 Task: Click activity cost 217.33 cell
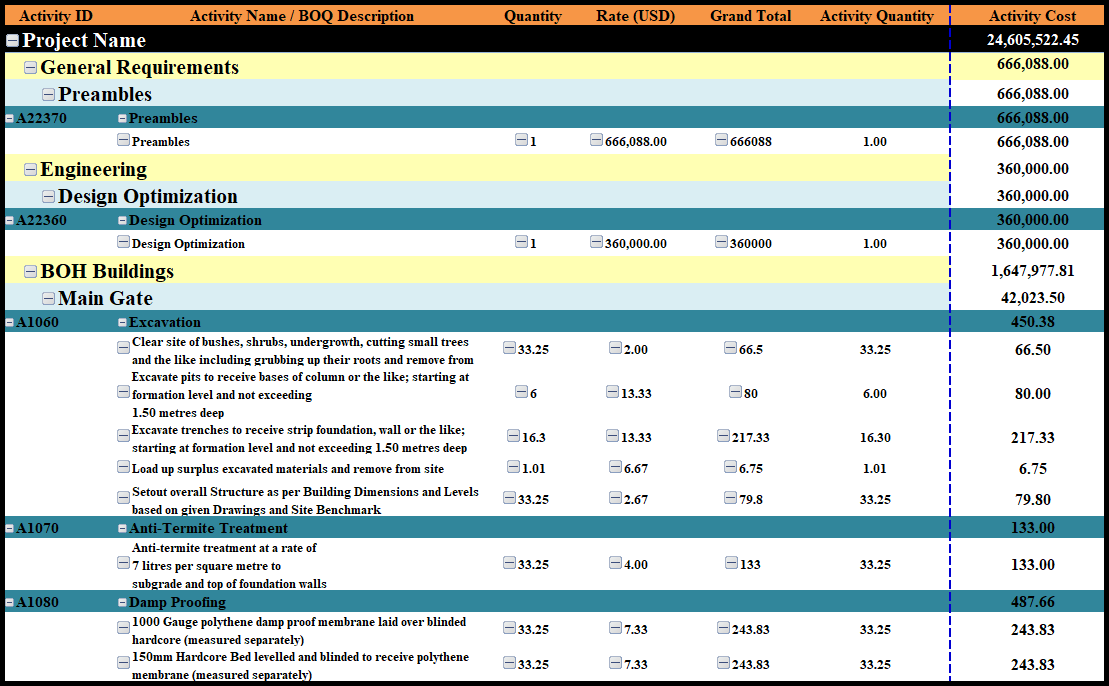coord(1033,438)
